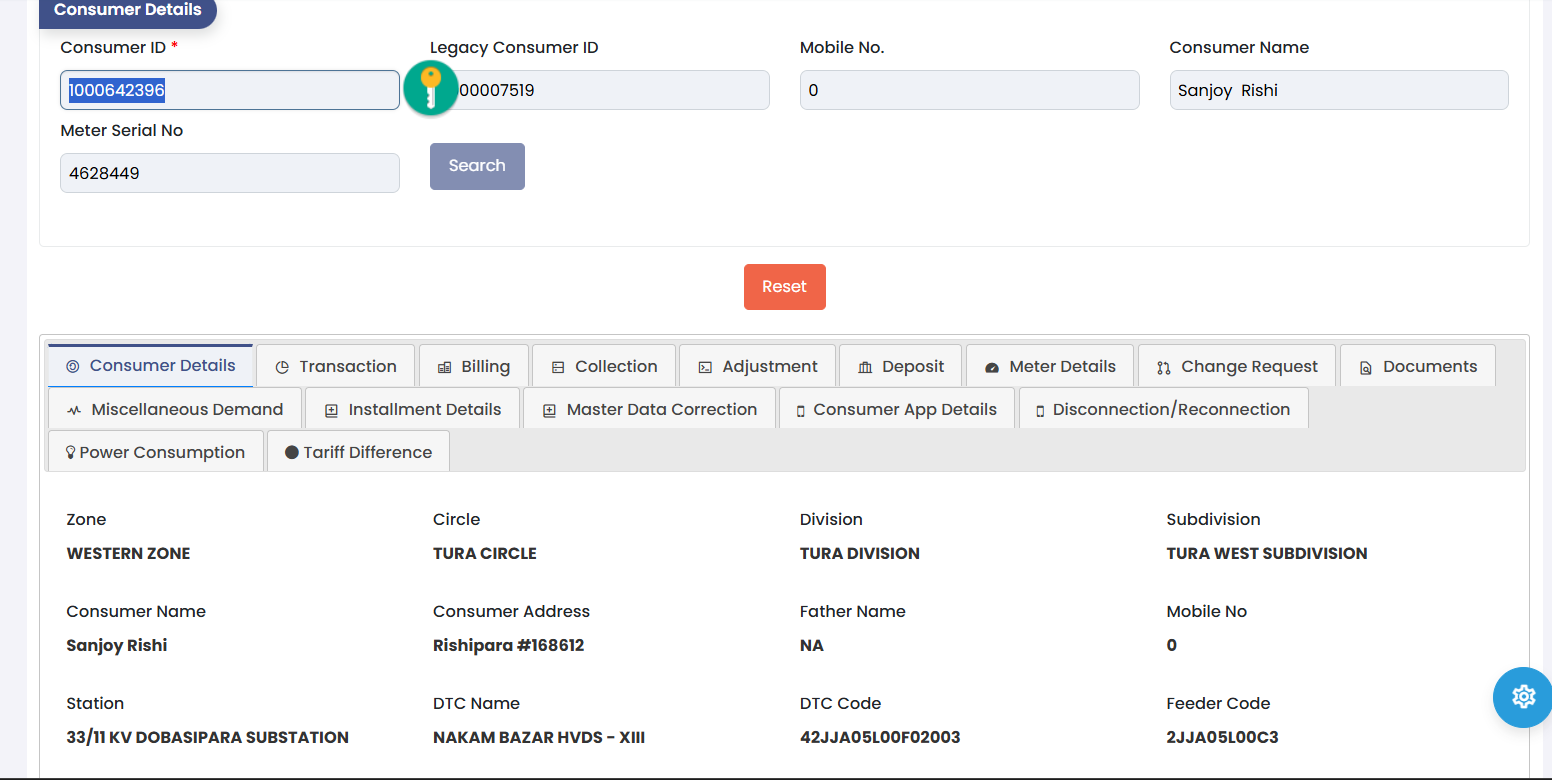Click the green key password manager icon
Image resolution: width=1552 pixels, height=780 pixels.
[x=431, y=88]
